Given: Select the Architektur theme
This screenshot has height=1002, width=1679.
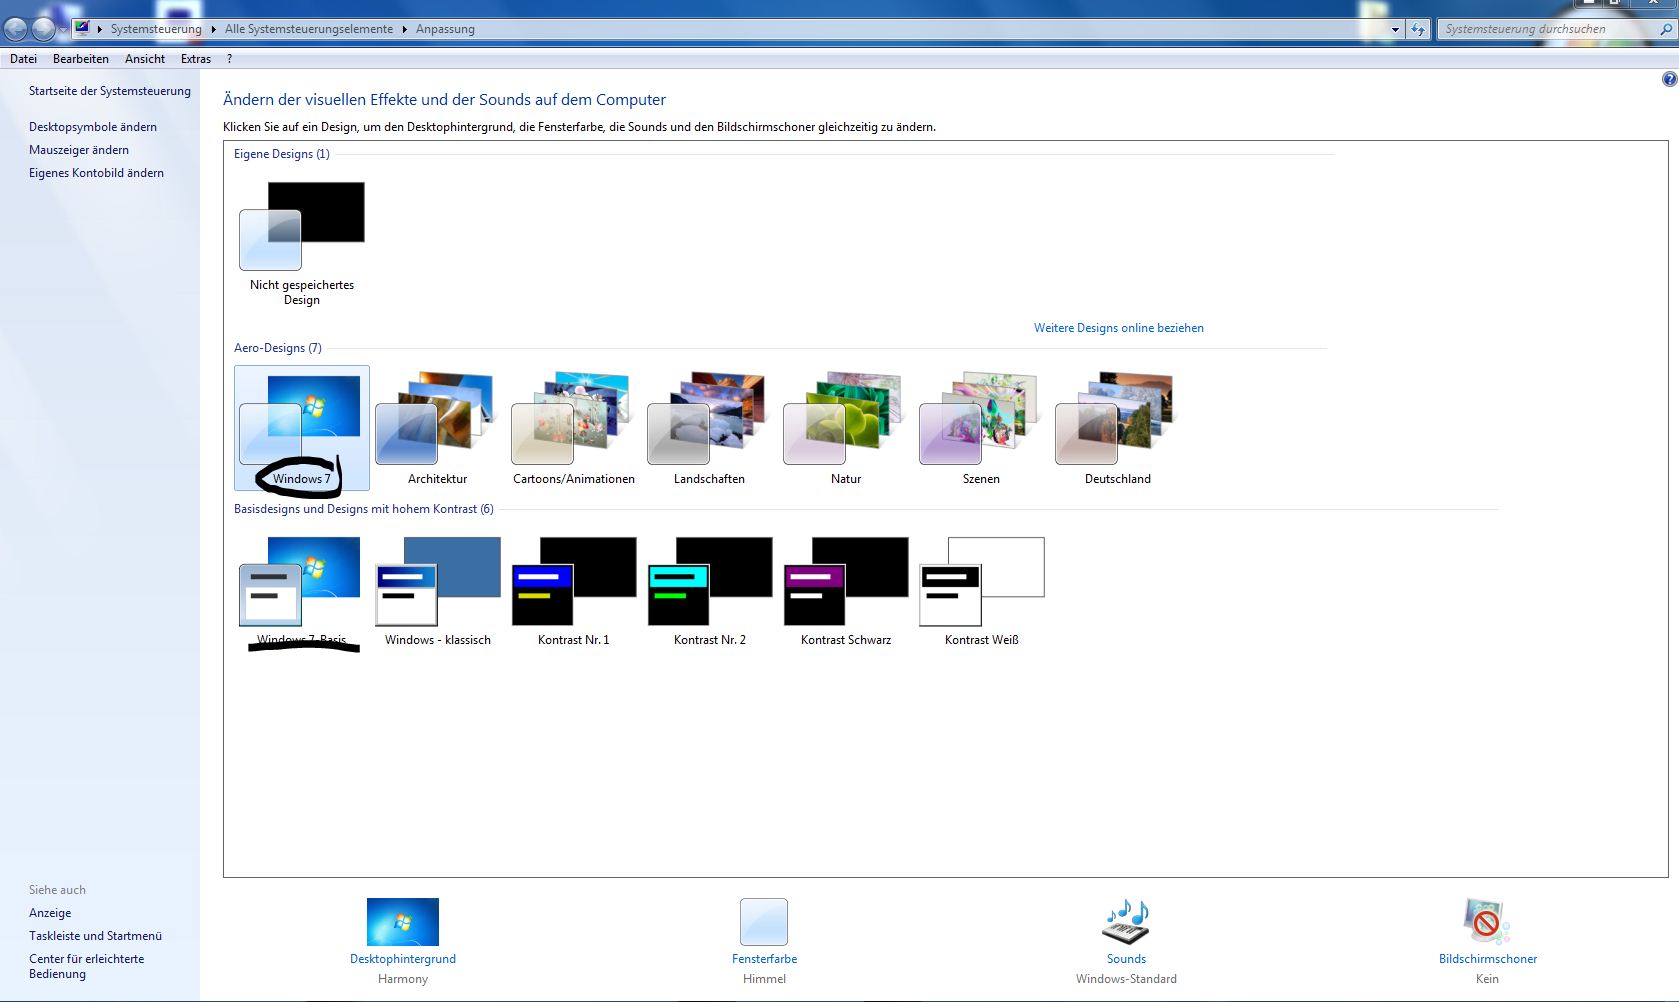Looking at the screenshot, I should [437, 428].
